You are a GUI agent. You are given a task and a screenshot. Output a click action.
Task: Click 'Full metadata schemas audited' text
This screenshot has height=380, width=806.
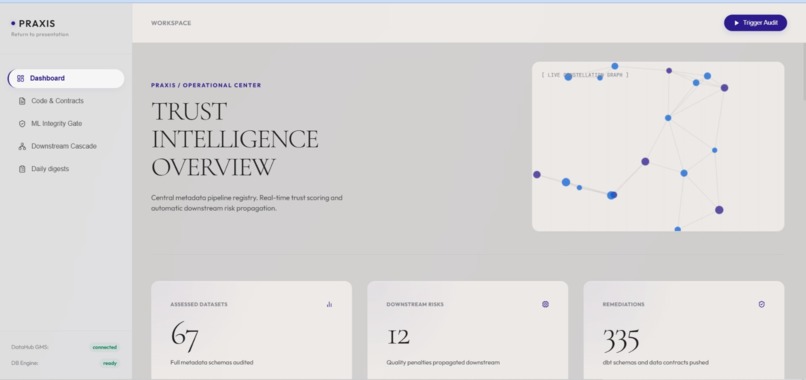click(x=212, y=363)
